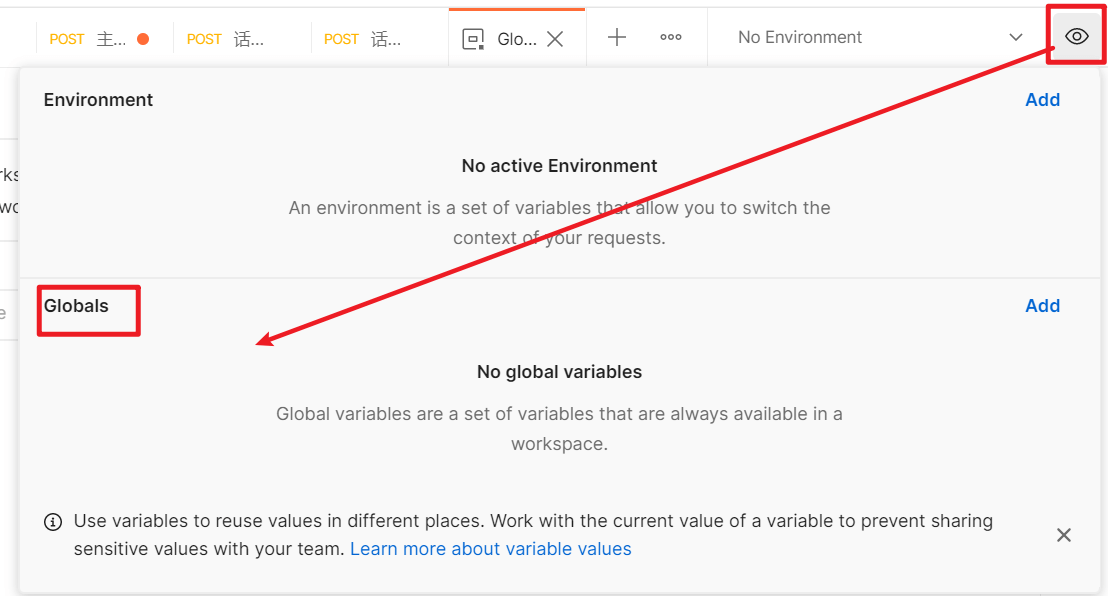Click the info circle icon in the tip banner
The image size is (1108, 596).
[53, 522]
